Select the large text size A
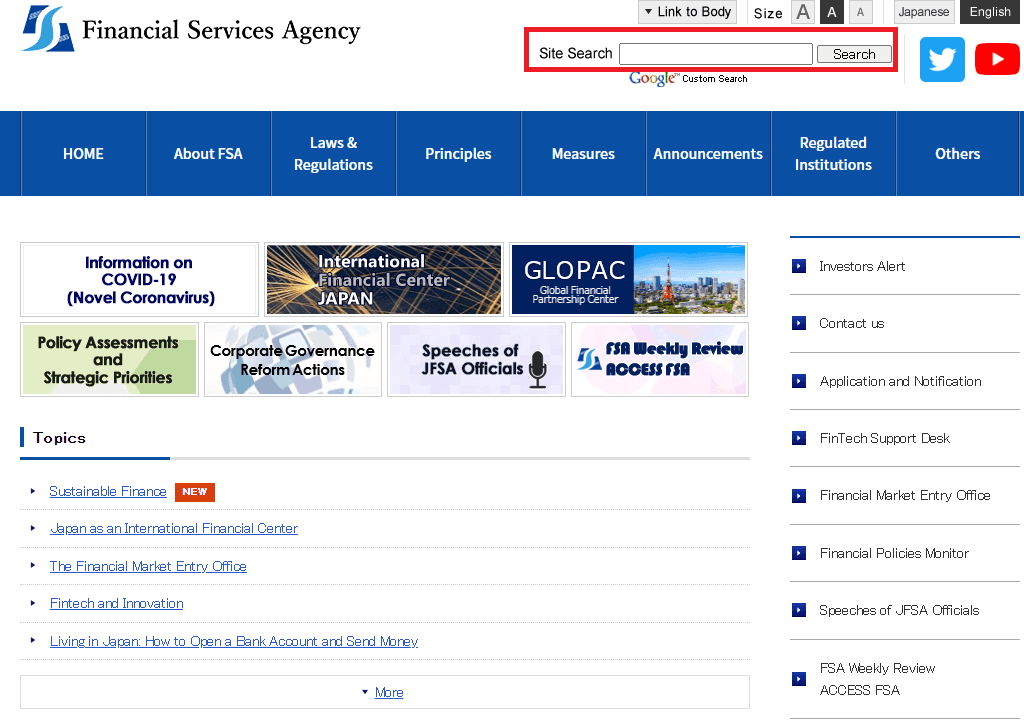1024x725 pixels. pyautogui.click(x=803, y=12)
